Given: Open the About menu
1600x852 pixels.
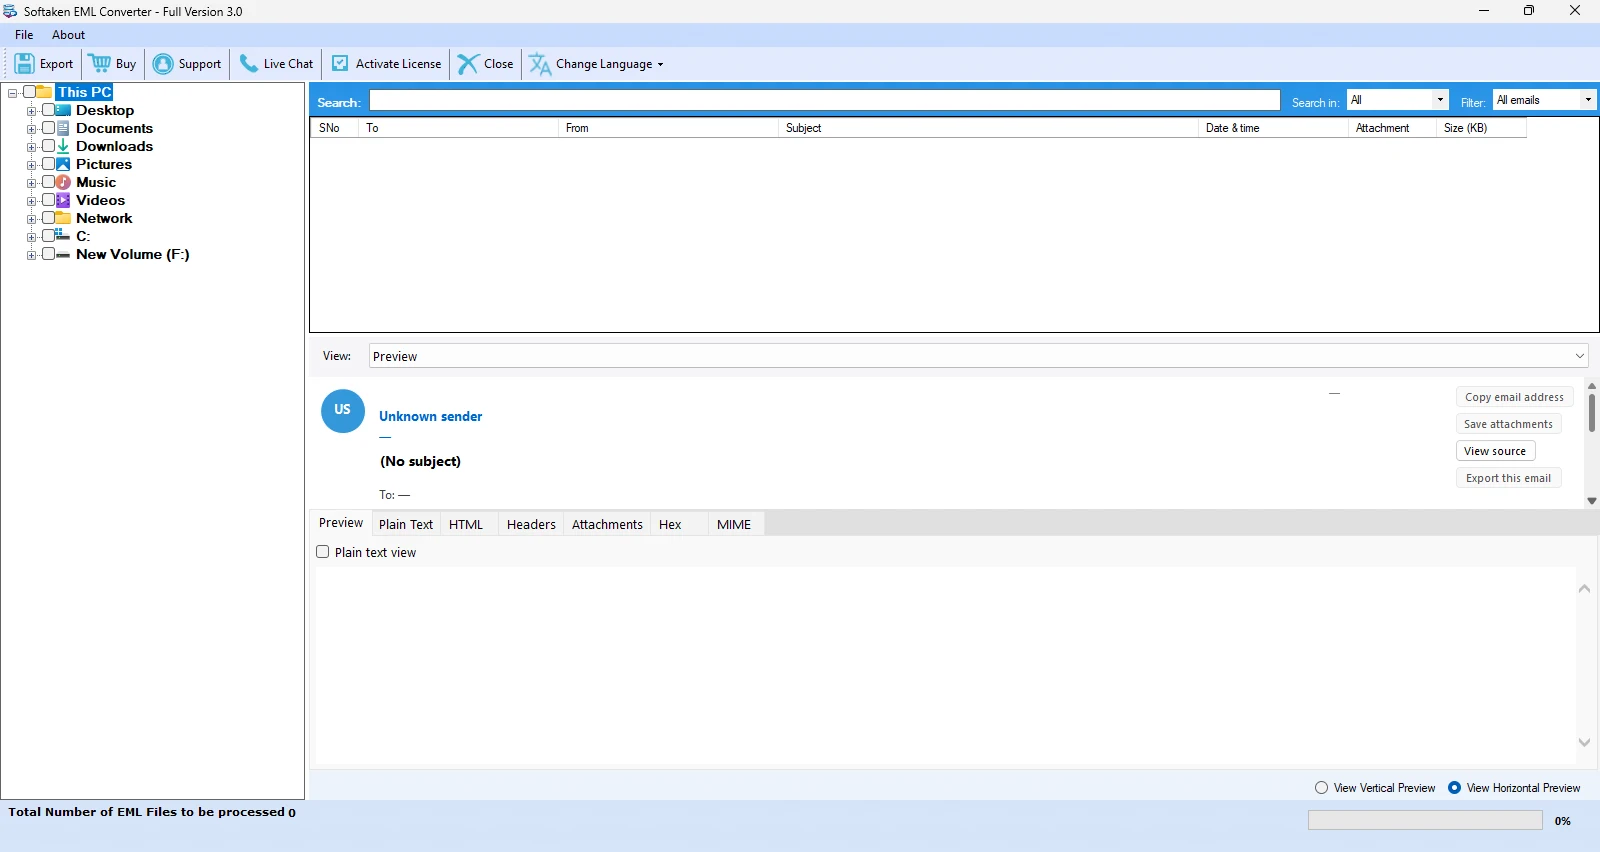Looking at the screenshot, I should coord(69,35).
